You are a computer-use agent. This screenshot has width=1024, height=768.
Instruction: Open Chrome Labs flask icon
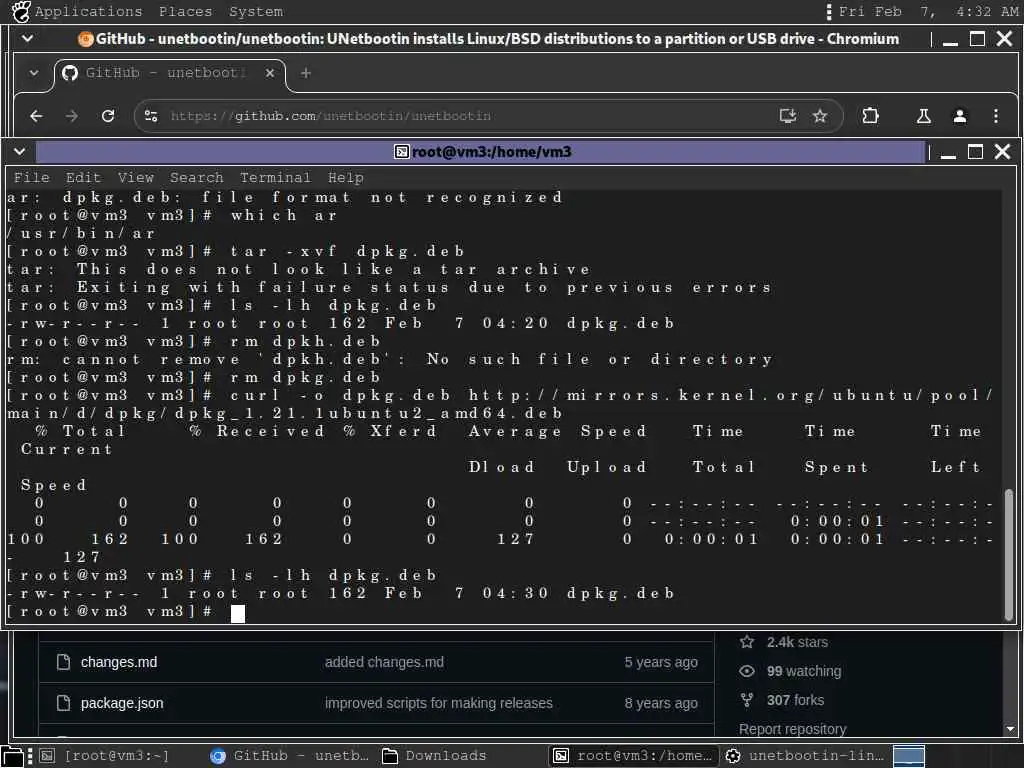click(x=923, y=116)
